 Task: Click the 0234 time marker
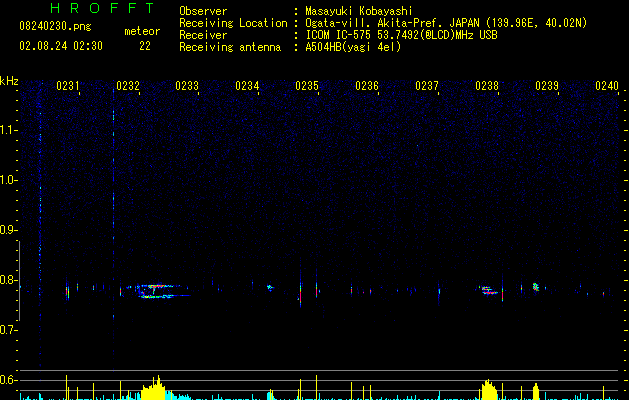pyautogui.click(x=247, y=86)
